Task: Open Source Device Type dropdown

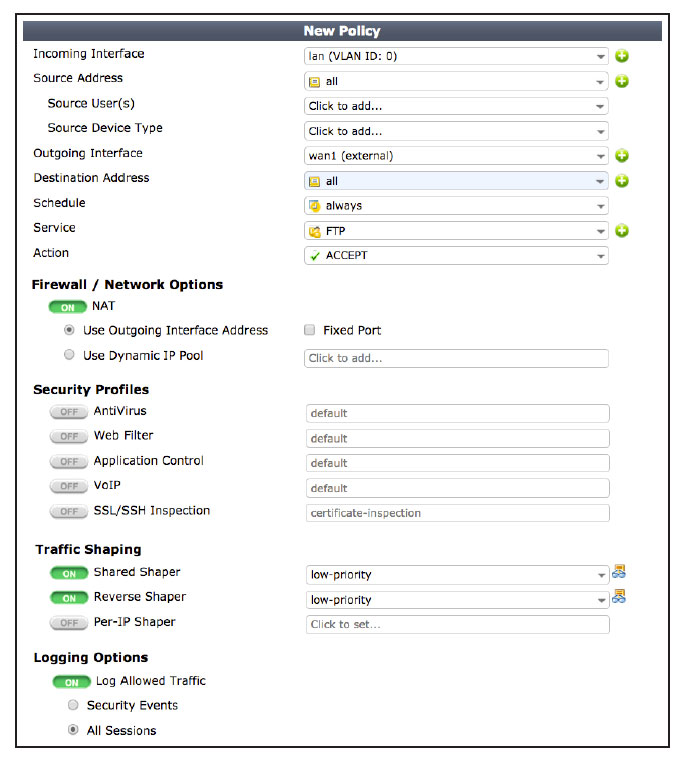Action: coord(456,131)
